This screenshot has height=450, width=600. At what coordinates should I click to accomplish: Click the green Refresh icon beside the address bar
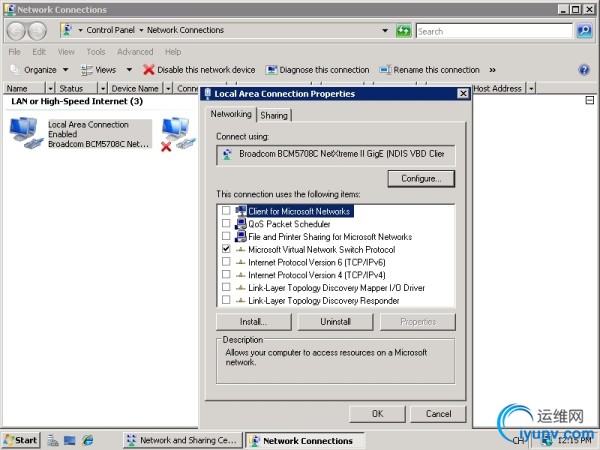point(403,31)
